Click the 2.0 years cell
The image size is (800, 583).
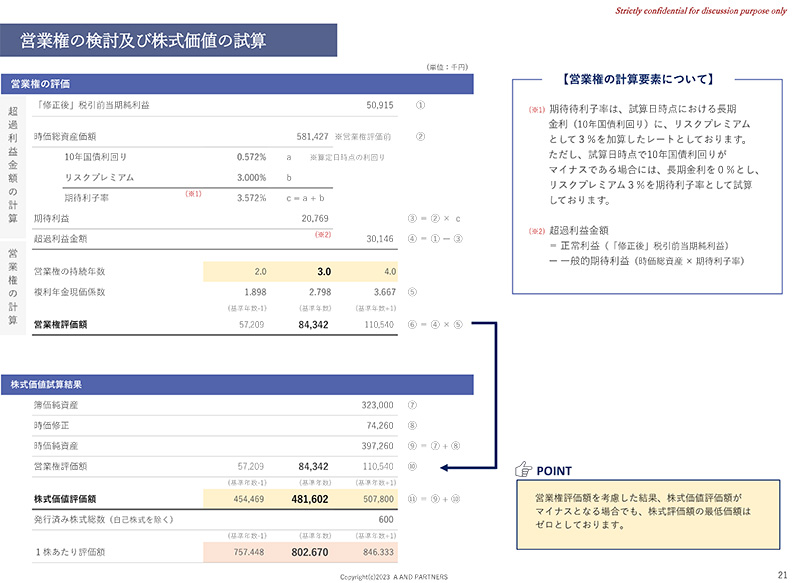[260, 271]
